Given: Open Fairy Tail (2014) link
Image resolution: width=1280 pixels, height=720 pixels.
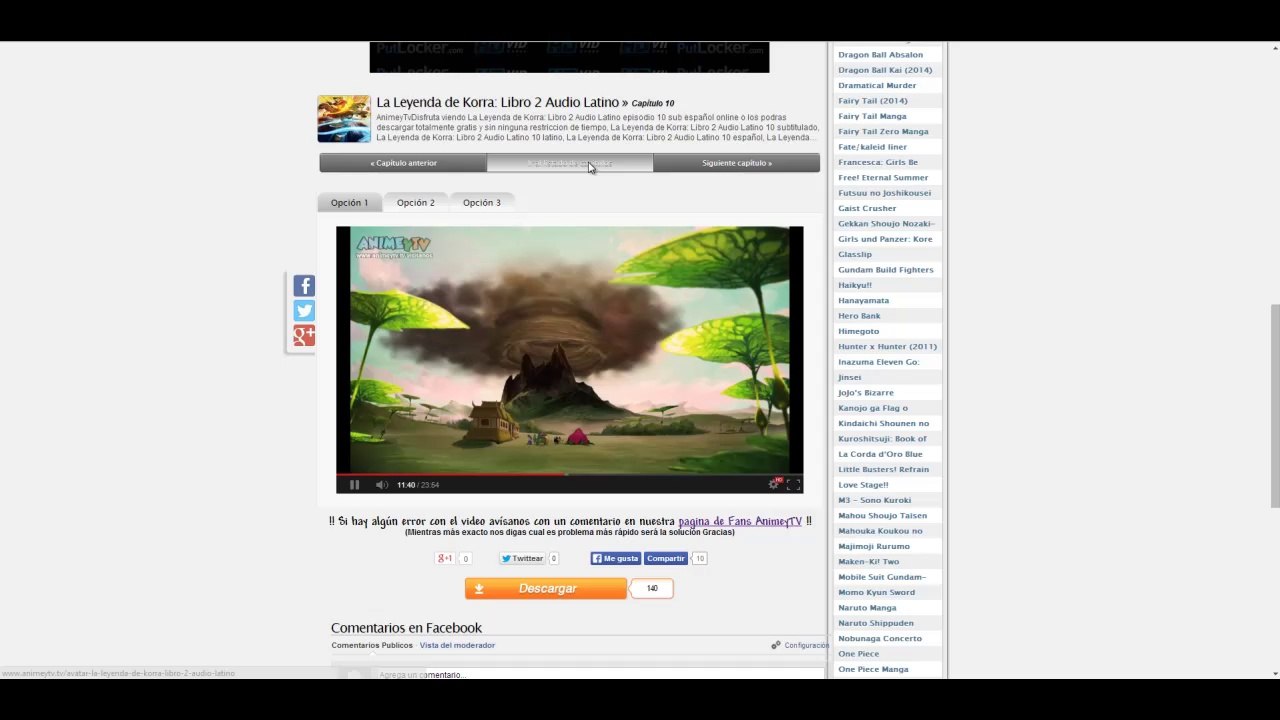Looking at the screenshot, I should 873,101.
